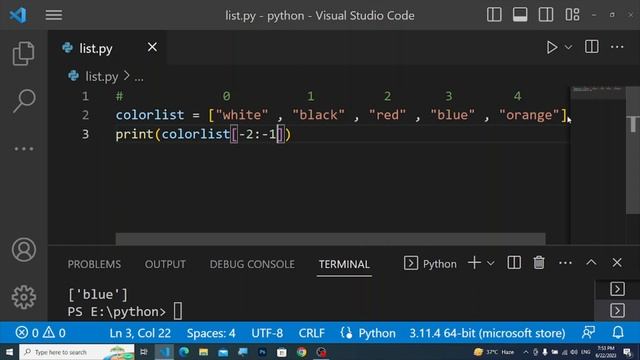This screenshot has height=360, width=640.
Task: Open the Windows Start menu
Action: (x=9, y=352)
